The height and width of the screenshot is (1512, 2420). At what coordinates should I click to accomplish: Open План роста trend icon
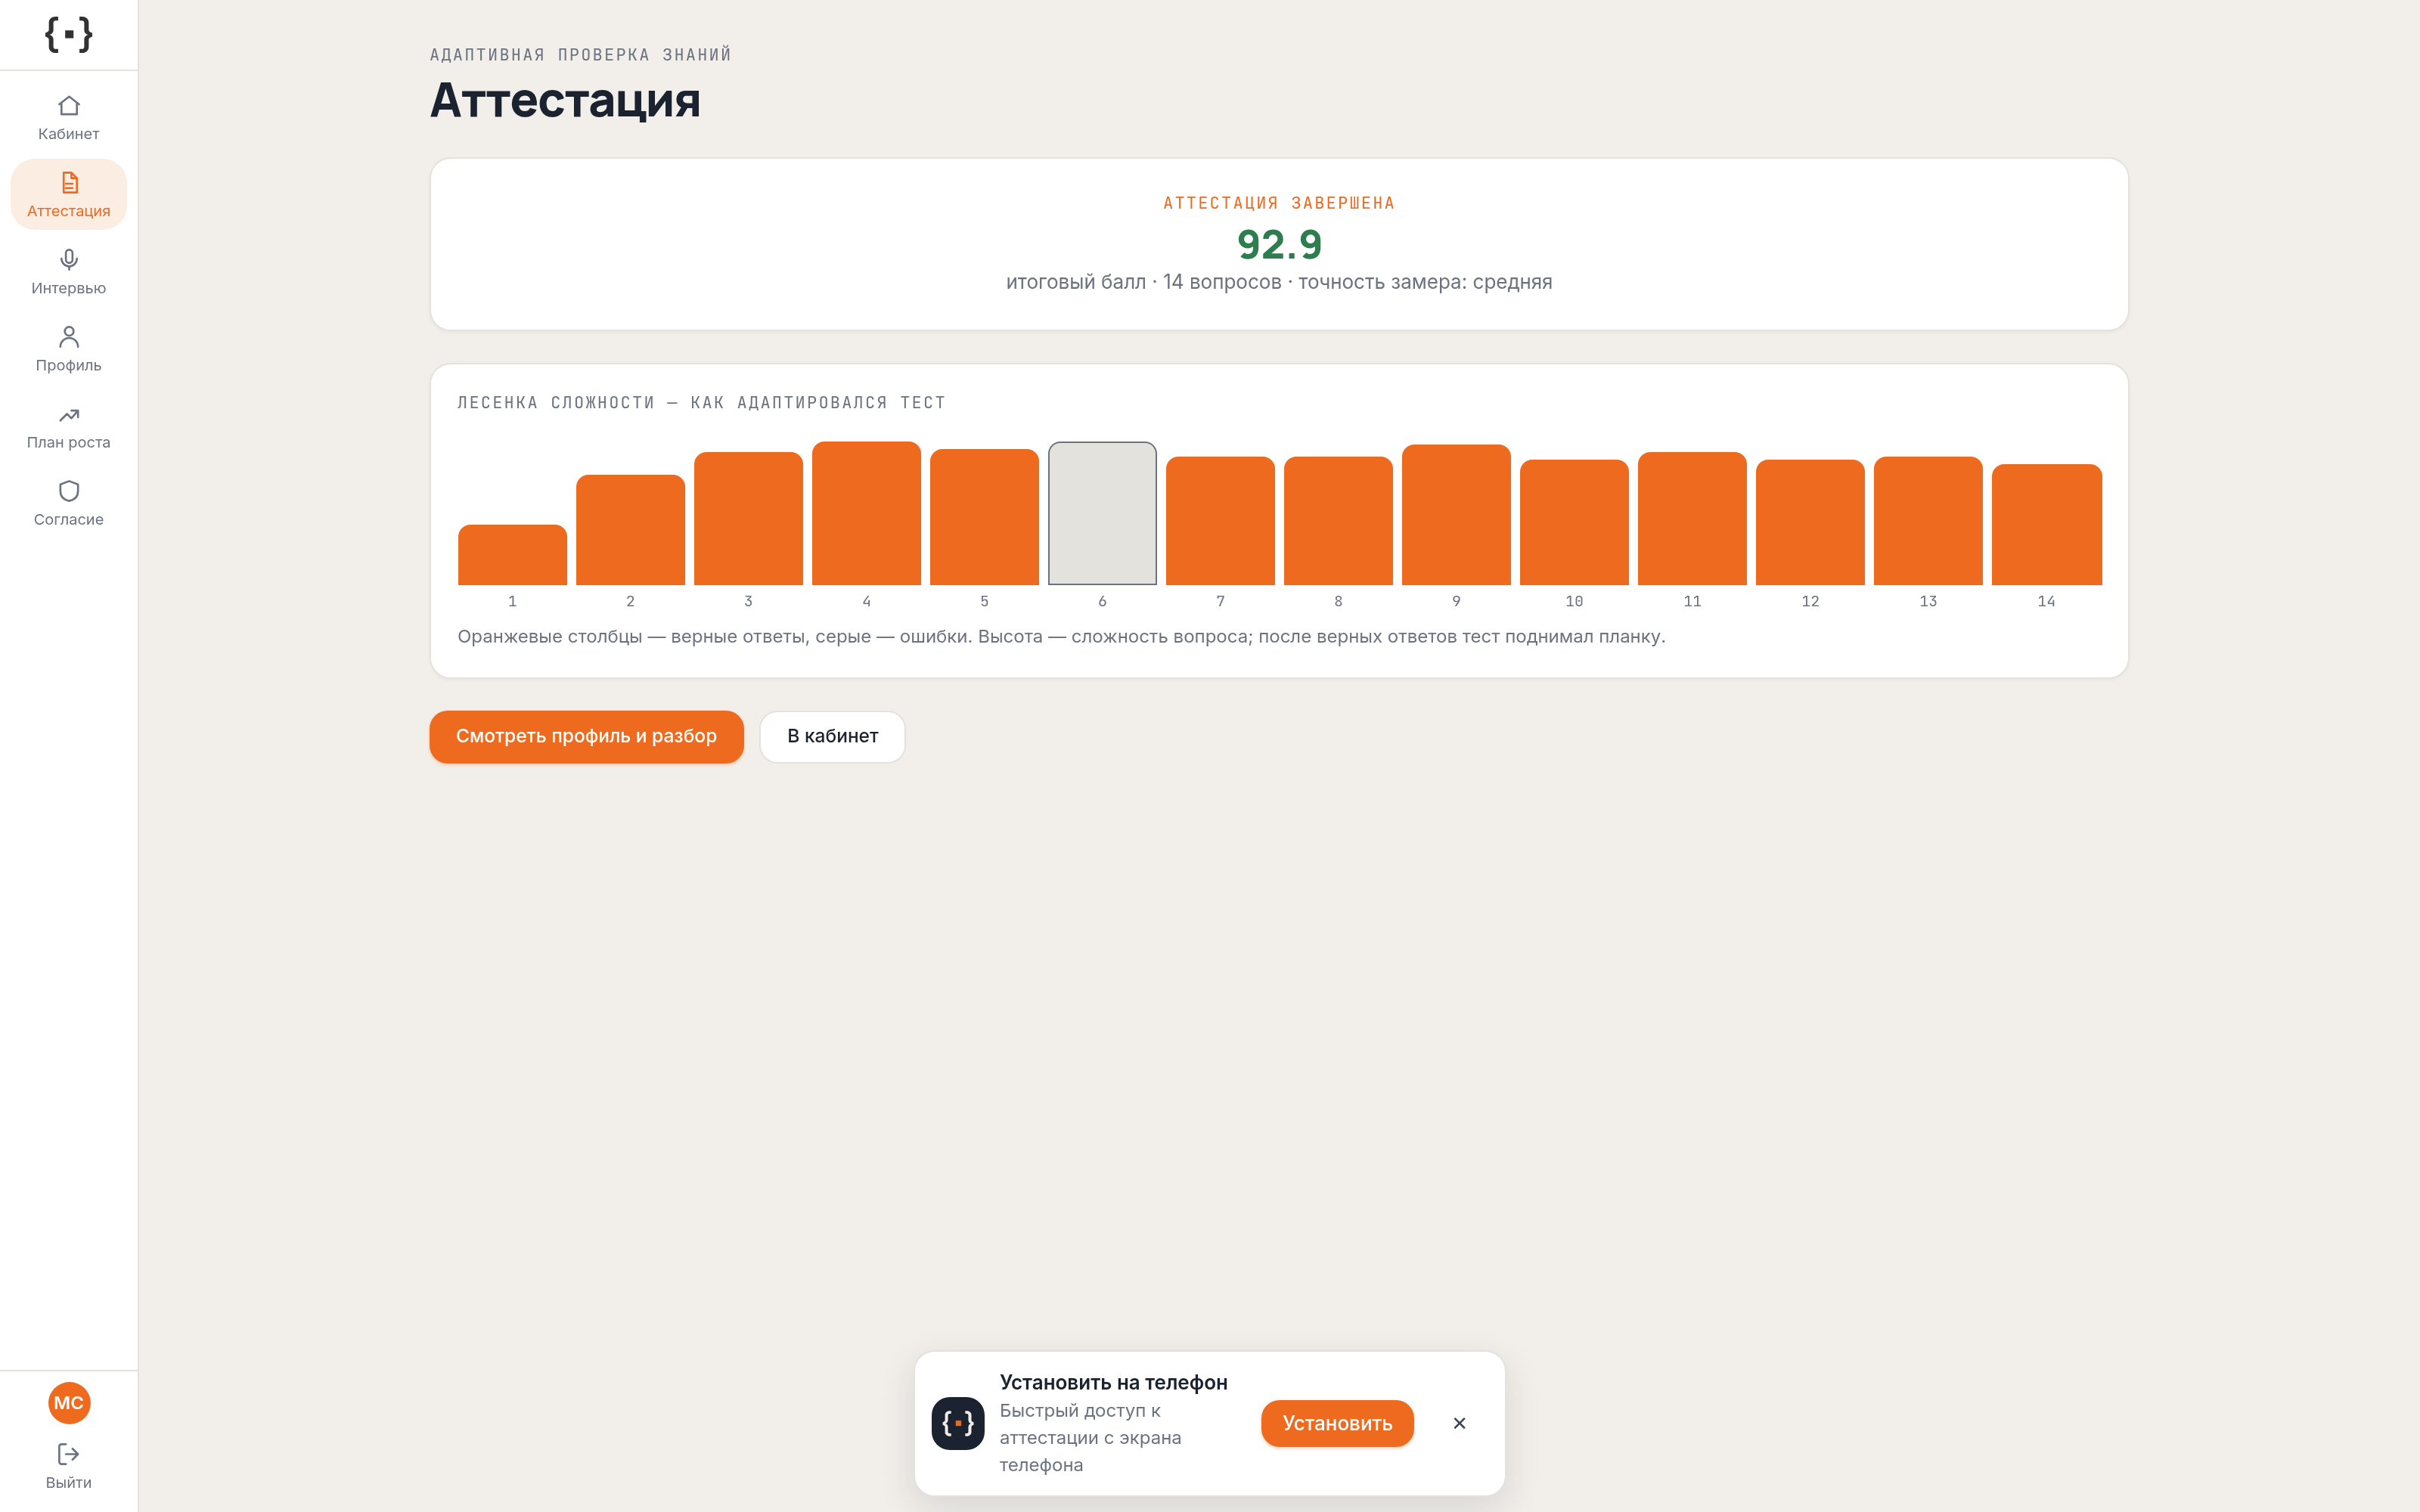click(69, 414)
